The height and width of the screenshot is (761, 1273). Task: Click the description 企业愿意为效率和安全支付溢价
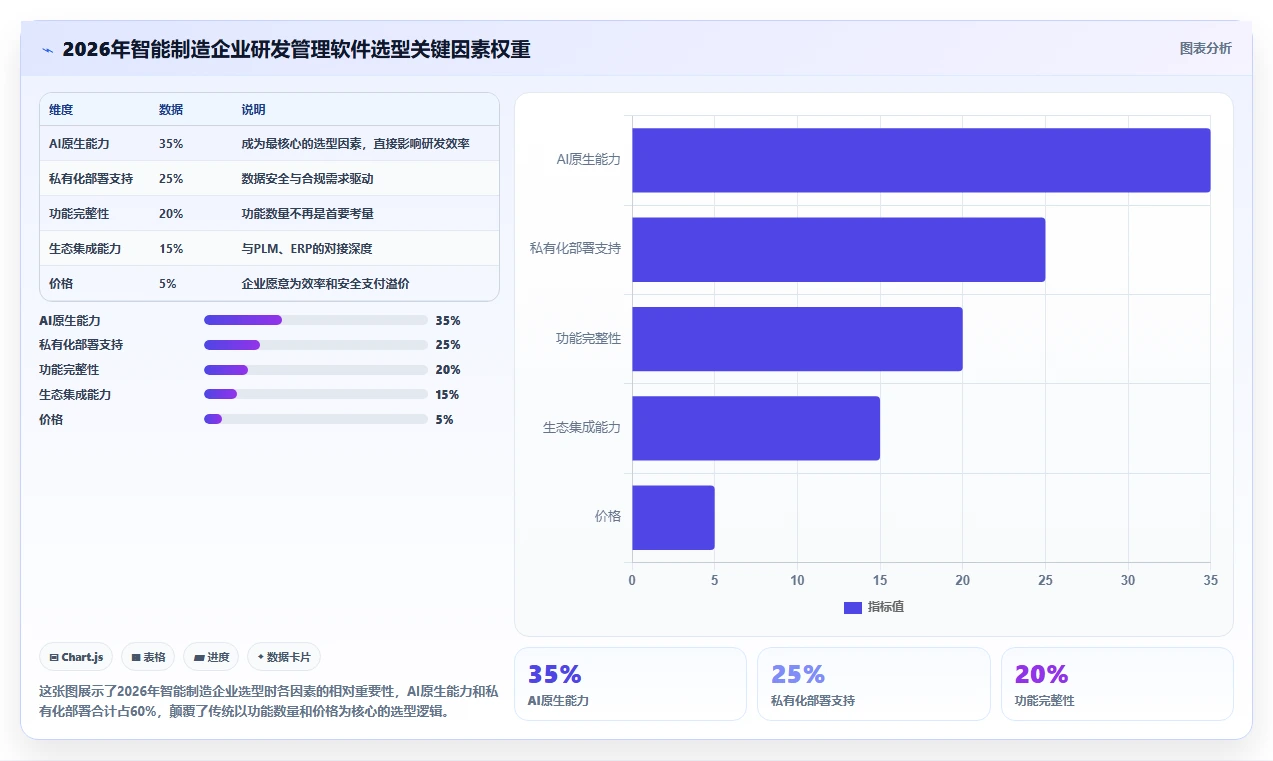click(325, 284)
